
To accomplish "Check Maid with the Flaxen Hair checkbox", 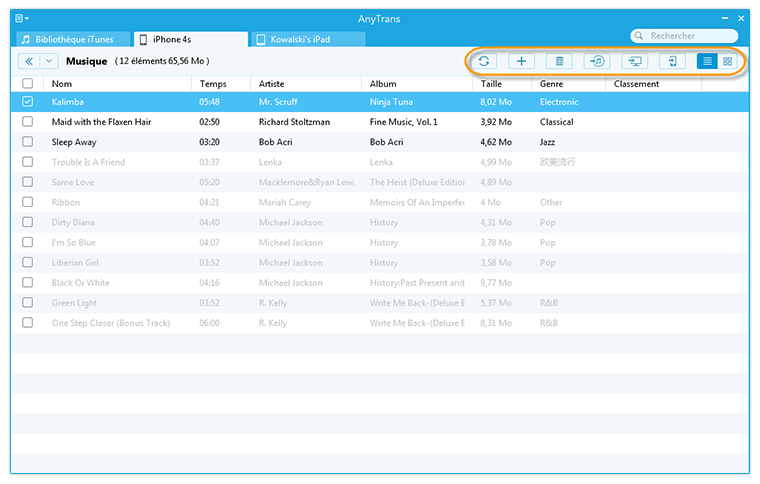I will (28, 122).
